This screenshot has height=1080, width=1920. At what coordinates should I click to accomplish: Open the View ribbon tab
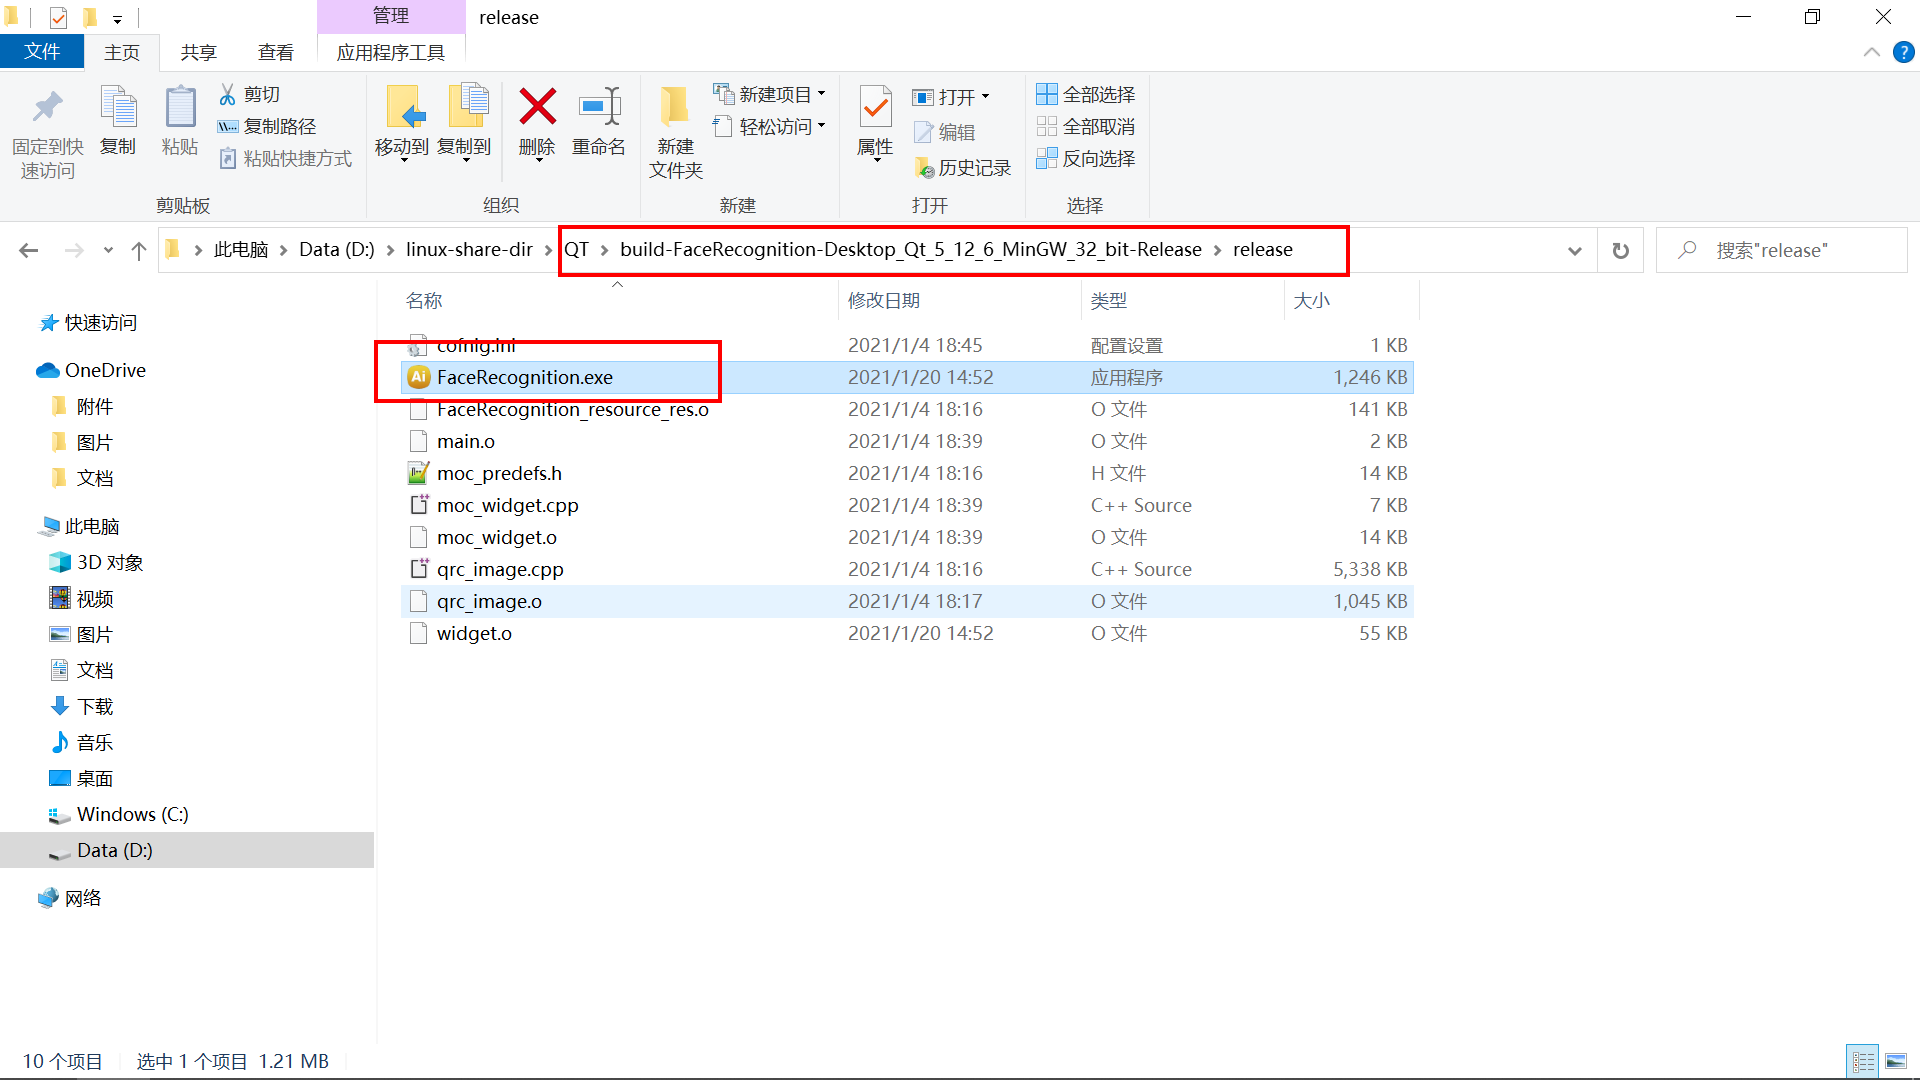coord(275,53)
